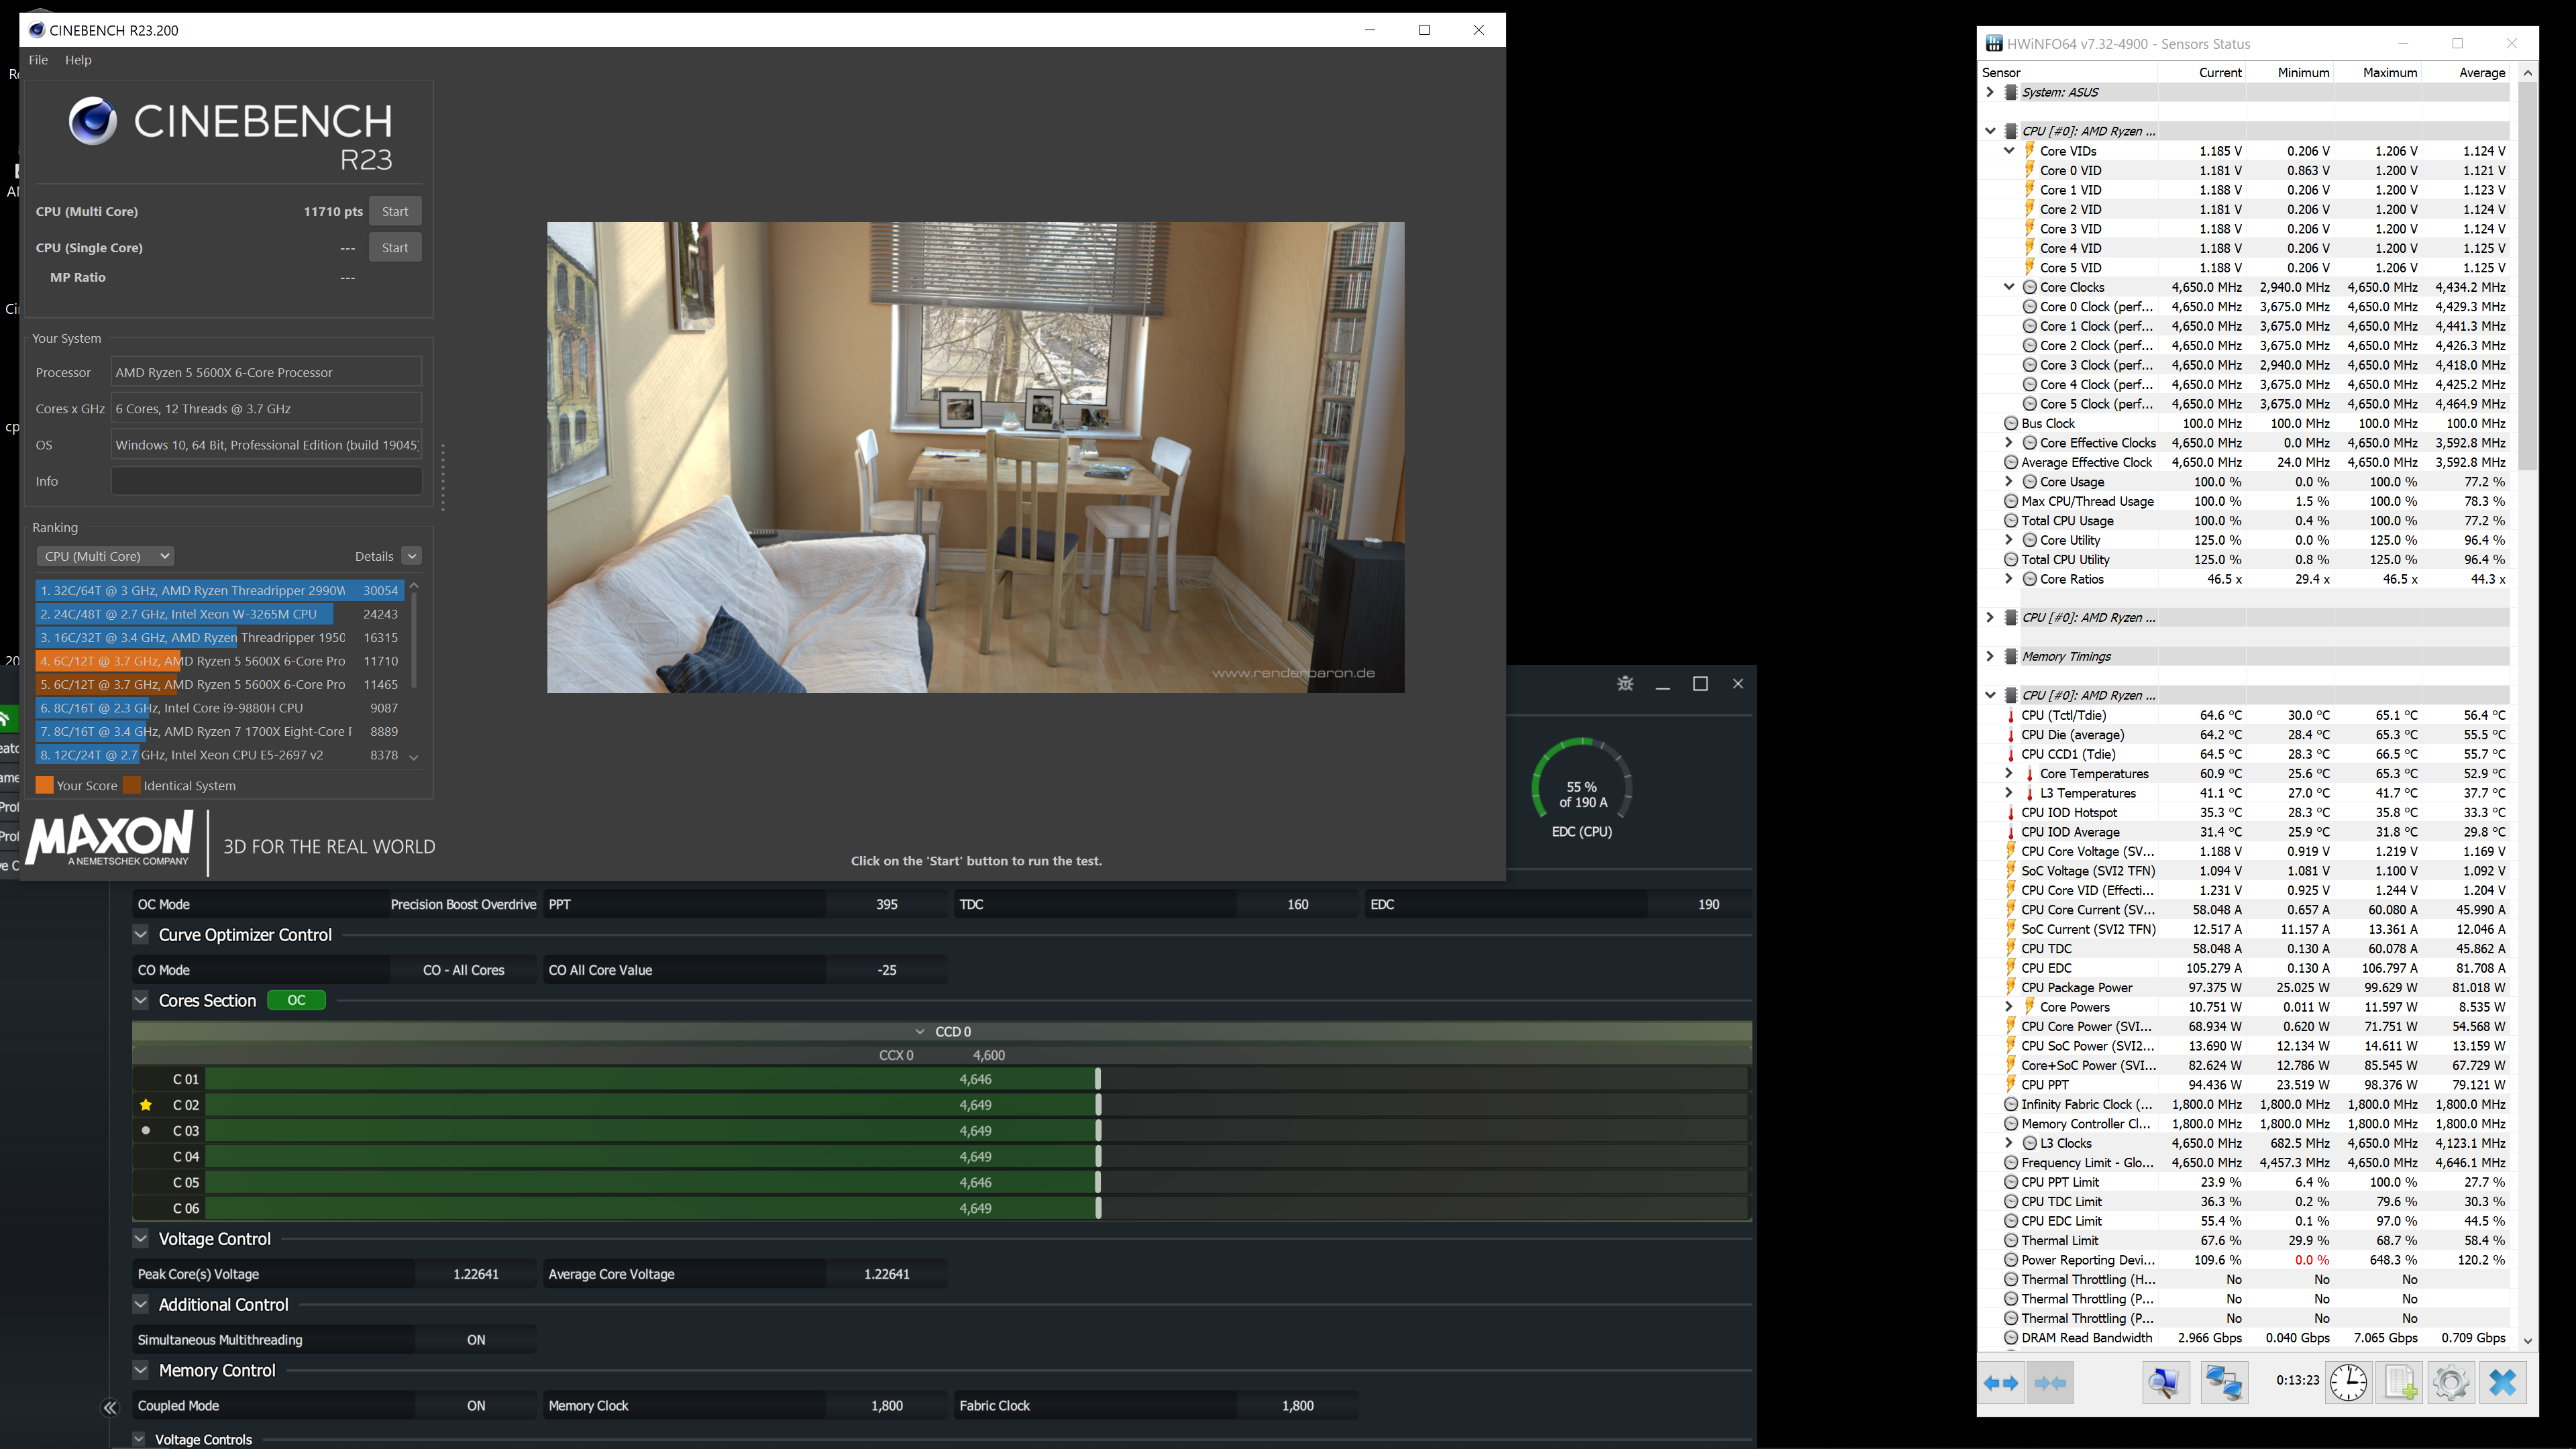
Task: Open the ranking Details dropdown arrow
Action: point(412,556)
